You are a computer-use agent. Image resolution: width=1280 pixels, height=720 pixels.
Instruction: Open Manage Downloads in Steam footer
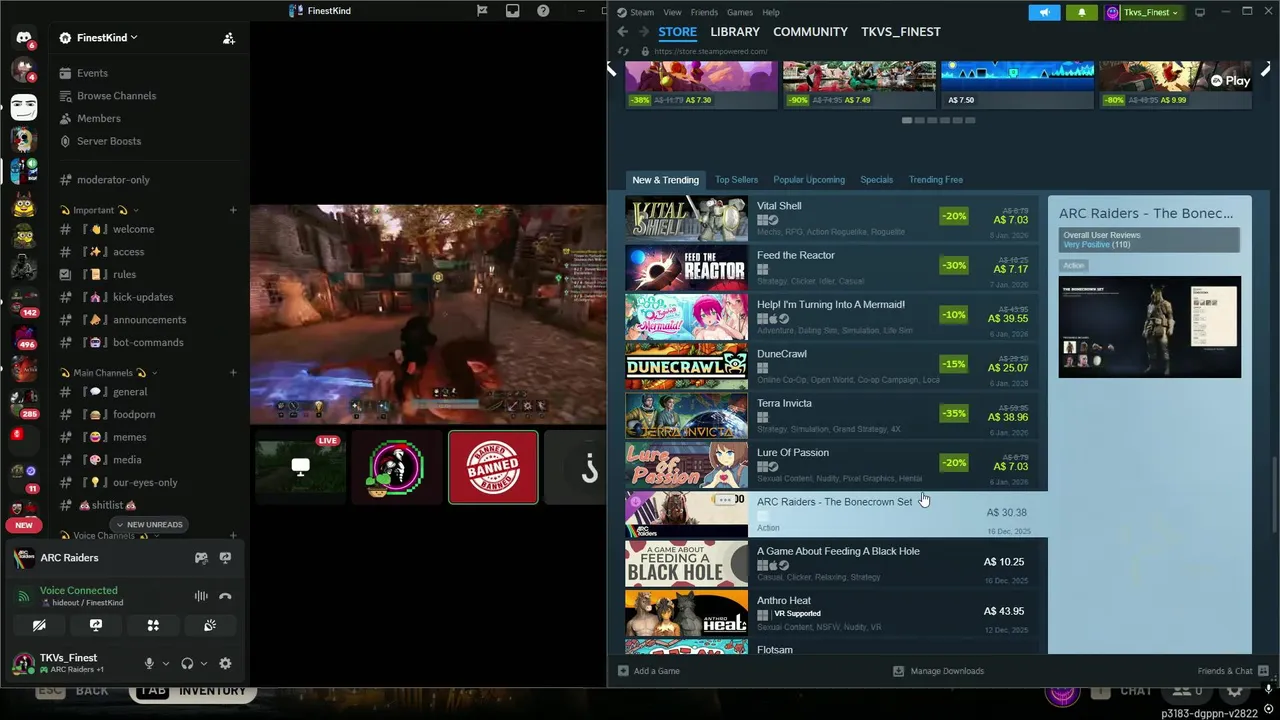click(938, 671)
